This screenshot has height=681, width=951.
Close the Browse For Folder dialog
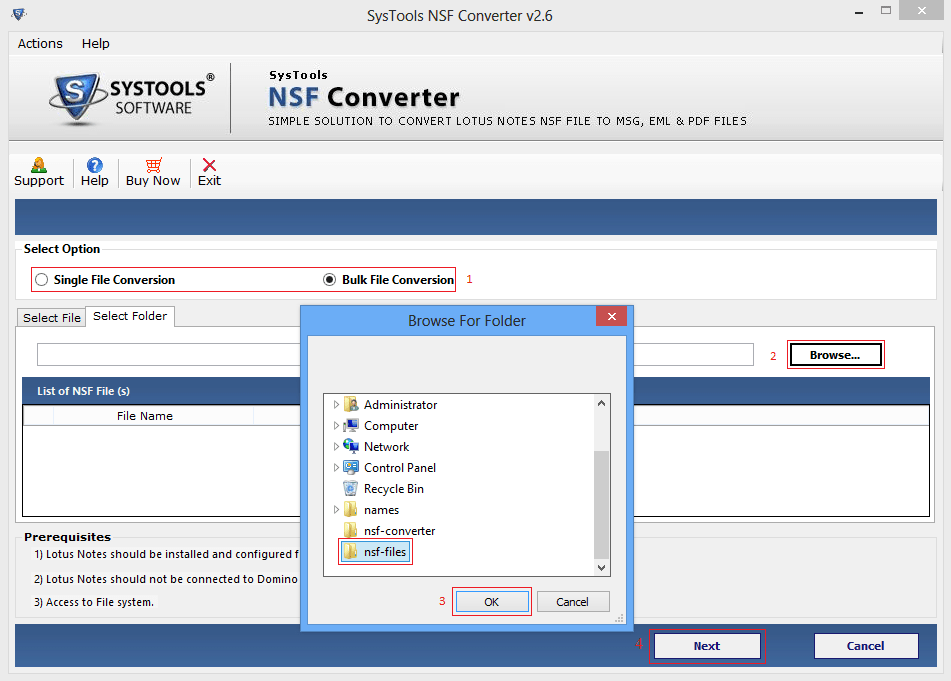(x=611, y=317)
